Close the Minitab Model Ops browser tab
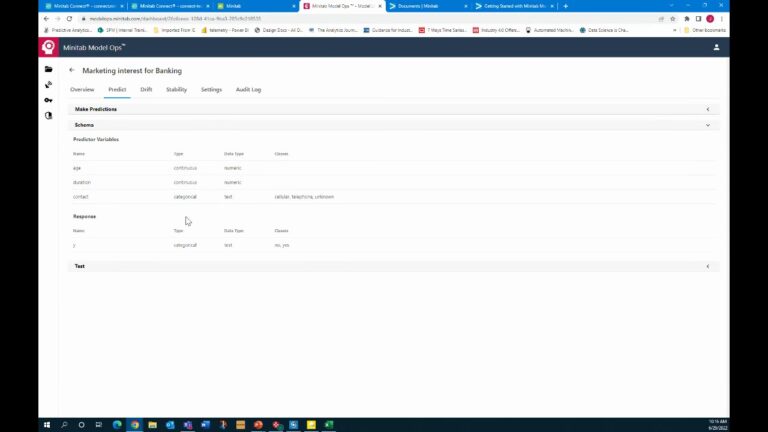Screen dimensions: 768x432 pos(380,6)
